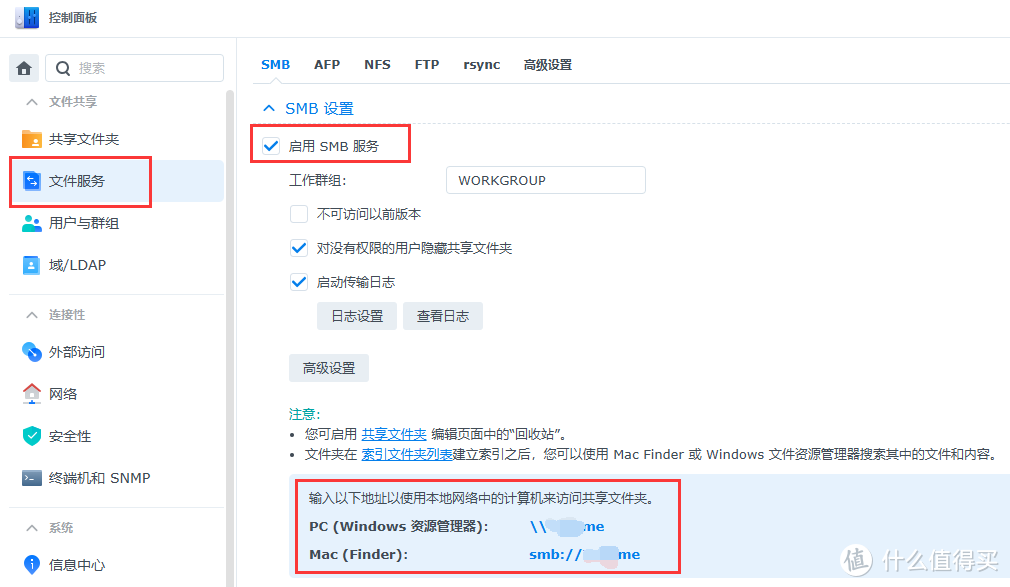Click the home icon above the sidebar
The image size is (1010, 587).
(x=23, y=67)
